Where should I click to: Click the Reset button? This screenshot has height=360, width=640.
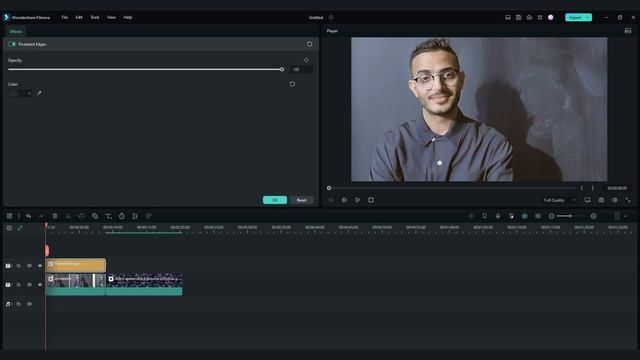click(302, 200)
